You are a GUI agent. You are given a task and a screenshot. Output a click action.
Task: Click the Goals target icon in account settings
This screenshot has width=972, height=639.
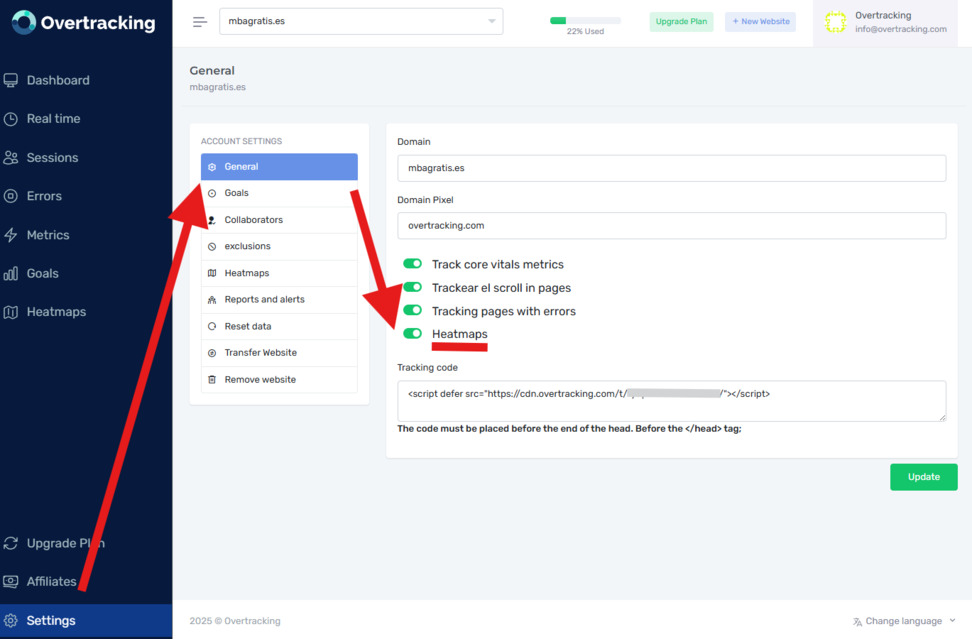212,193
